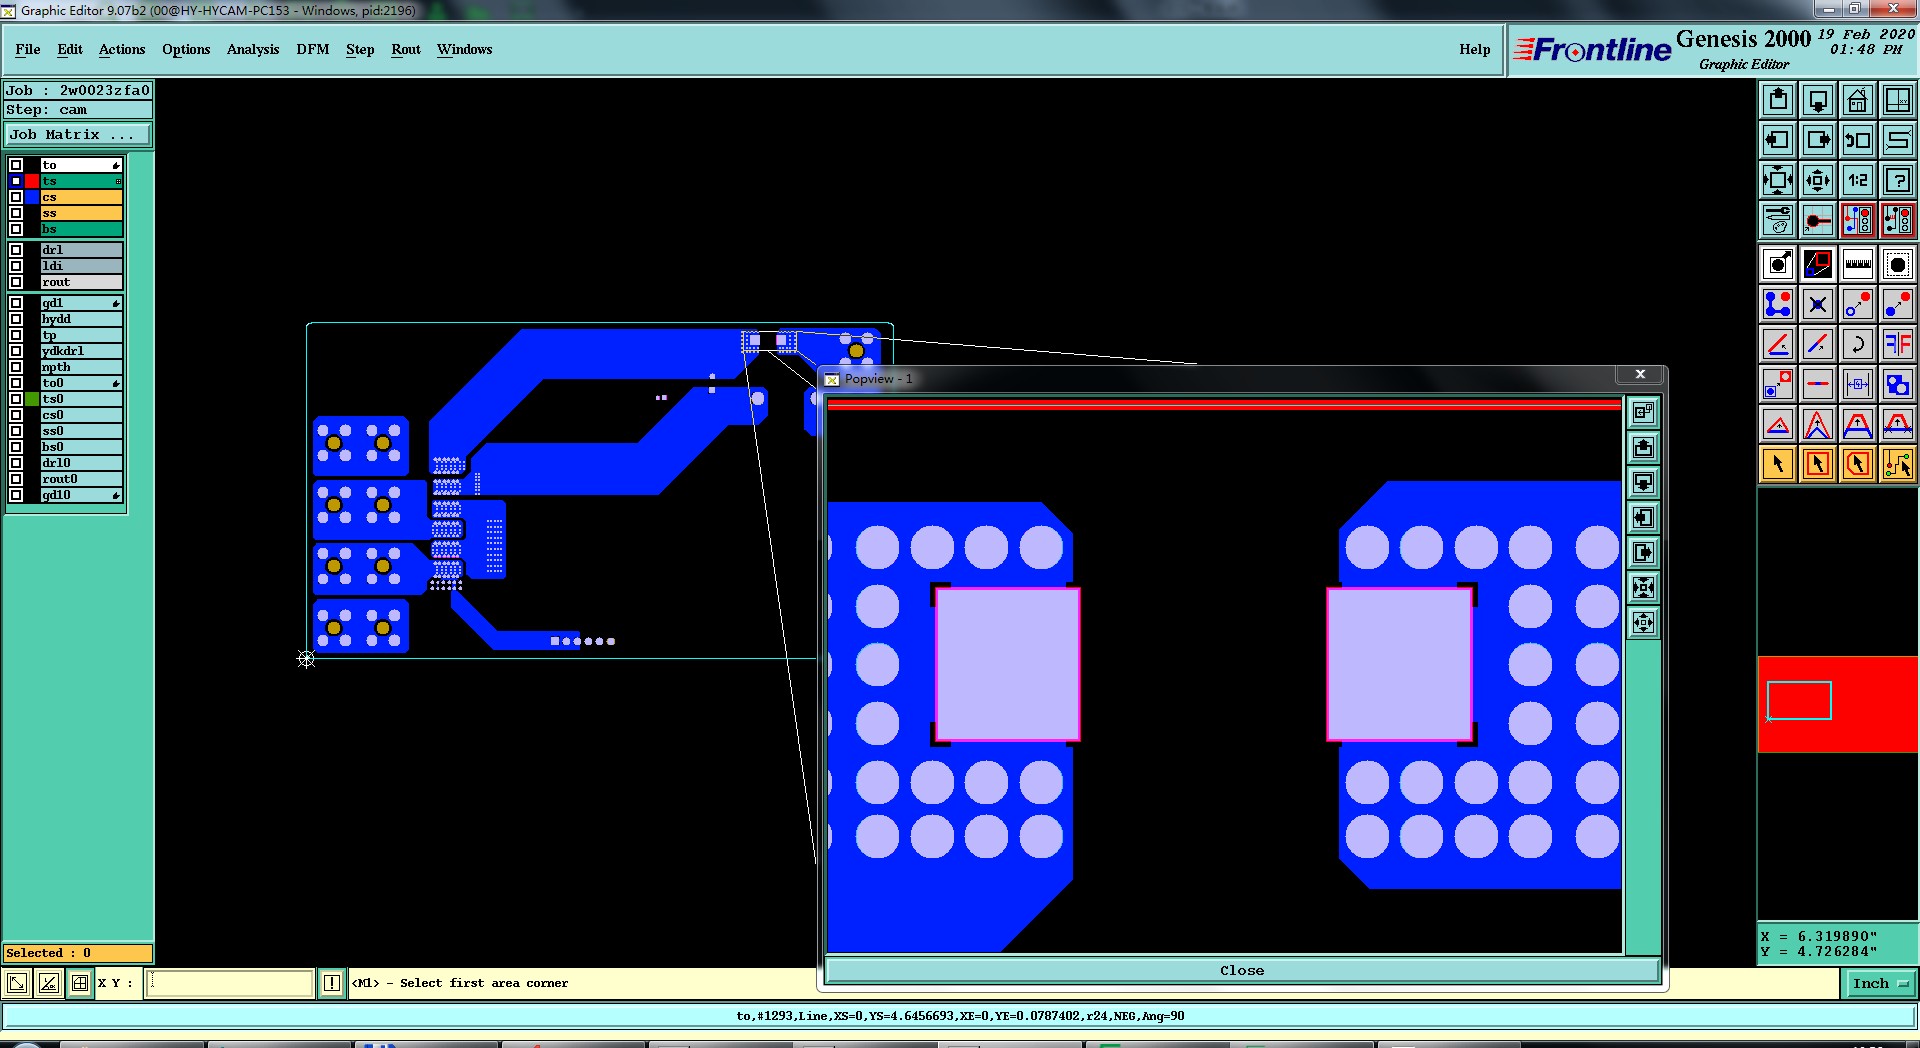Screen dimensions: 1920x1048
Task: Click the Windows menu
Action: tap(464, 49)
